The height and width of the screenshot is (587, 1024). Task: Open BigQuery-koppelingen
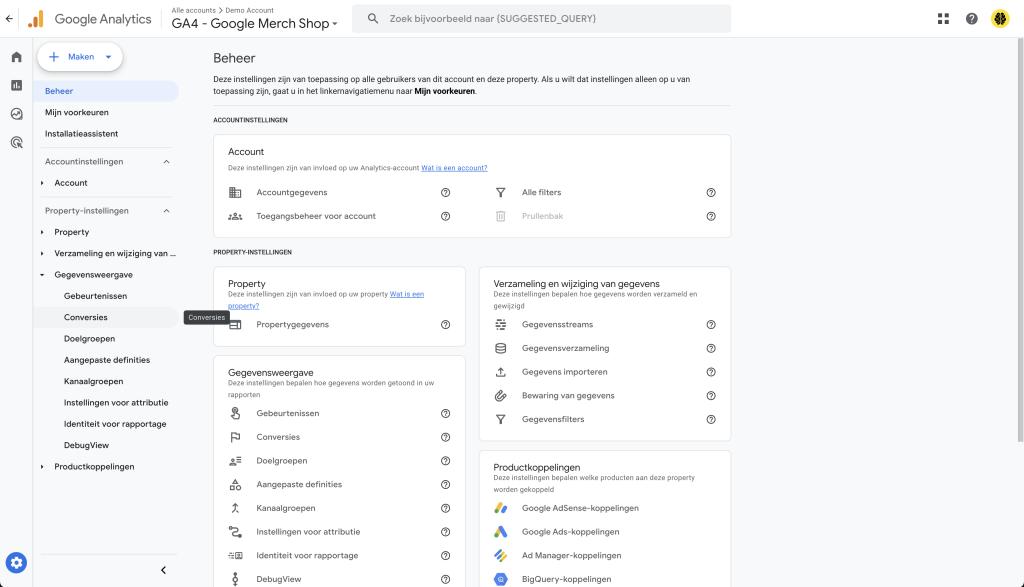[x=566, y=579]
